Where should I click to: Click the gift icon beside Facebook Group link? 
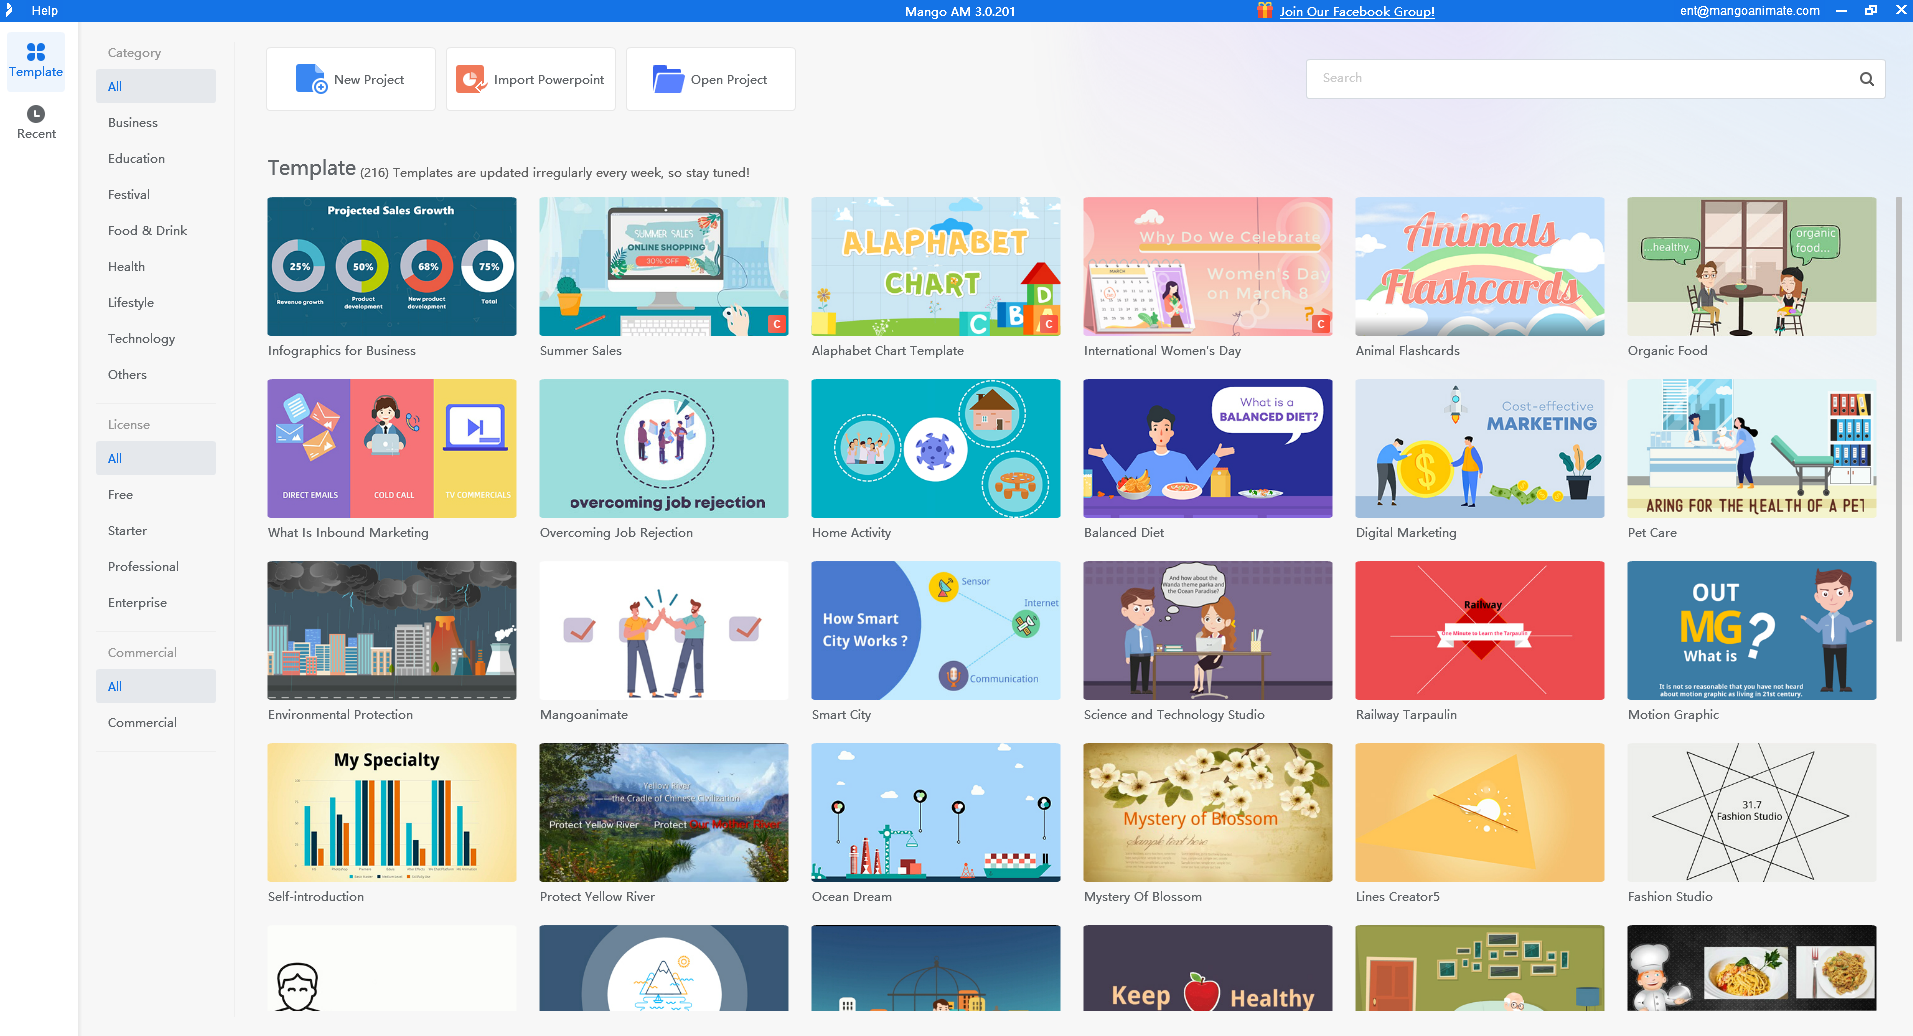tap(1264, 11)
